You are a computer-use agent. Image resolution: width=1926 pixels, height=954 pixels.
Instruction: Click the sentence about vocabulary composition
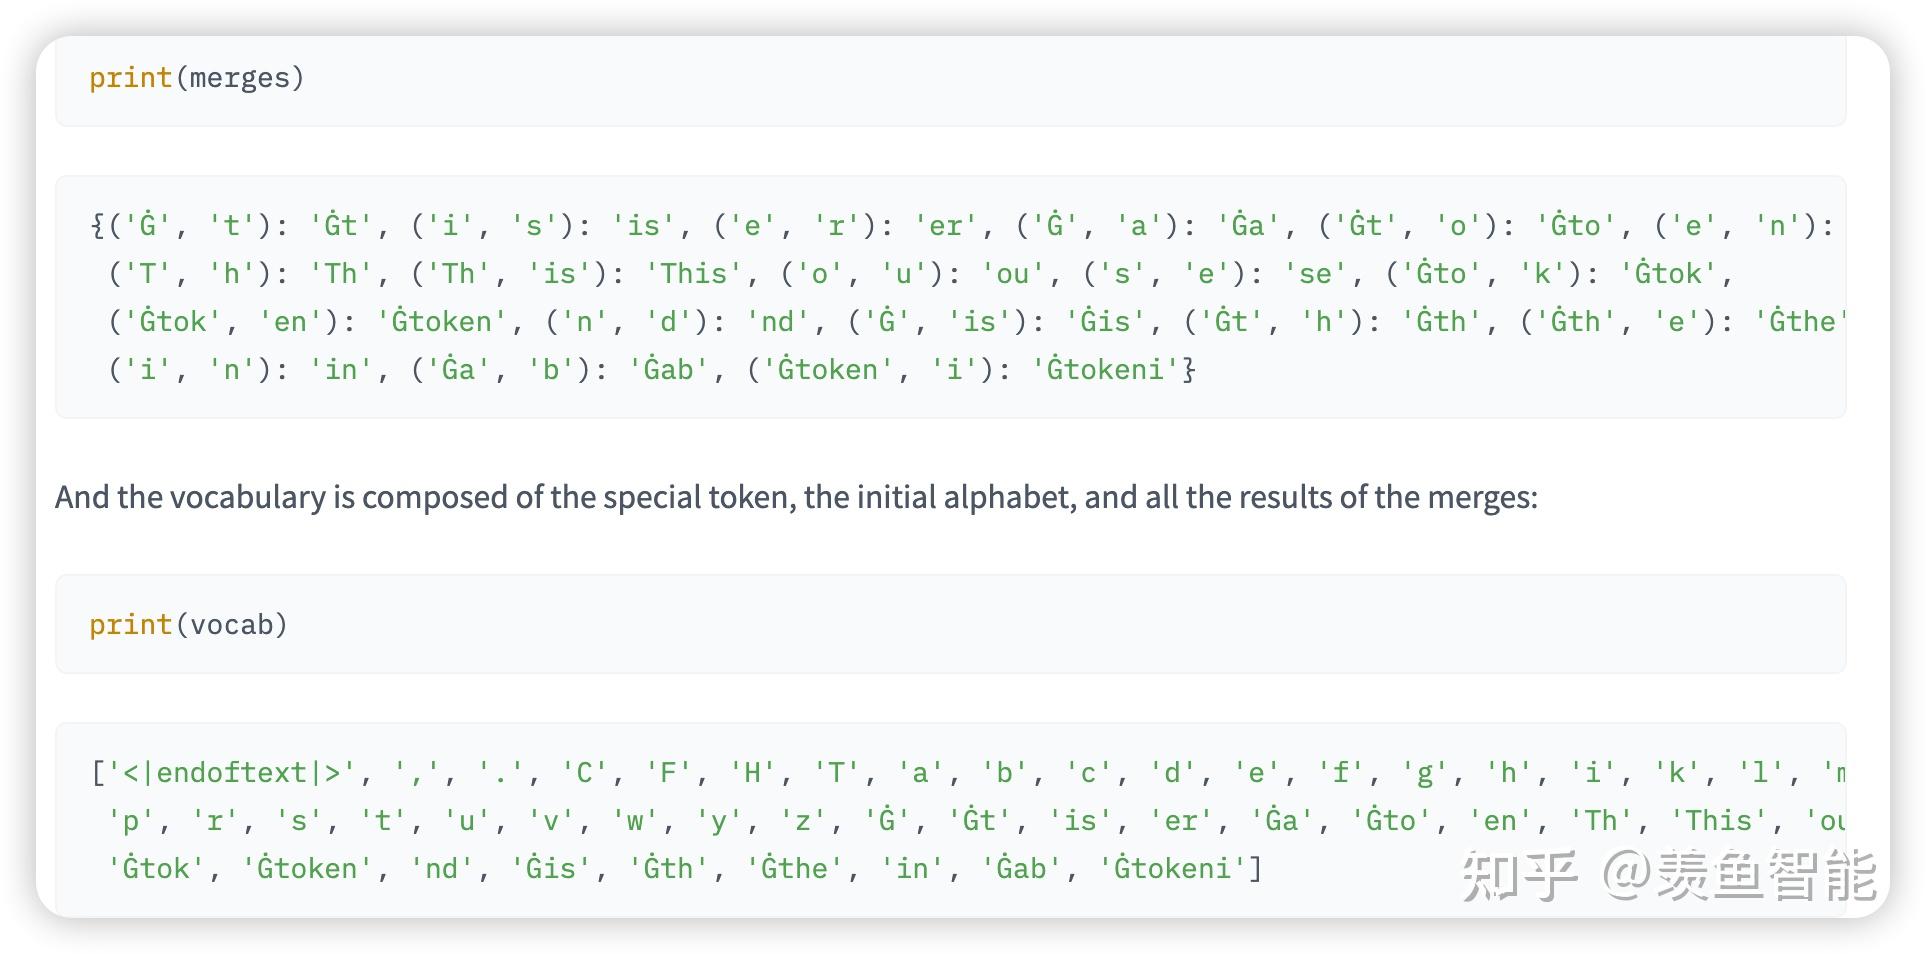click(x=796, y=497)
